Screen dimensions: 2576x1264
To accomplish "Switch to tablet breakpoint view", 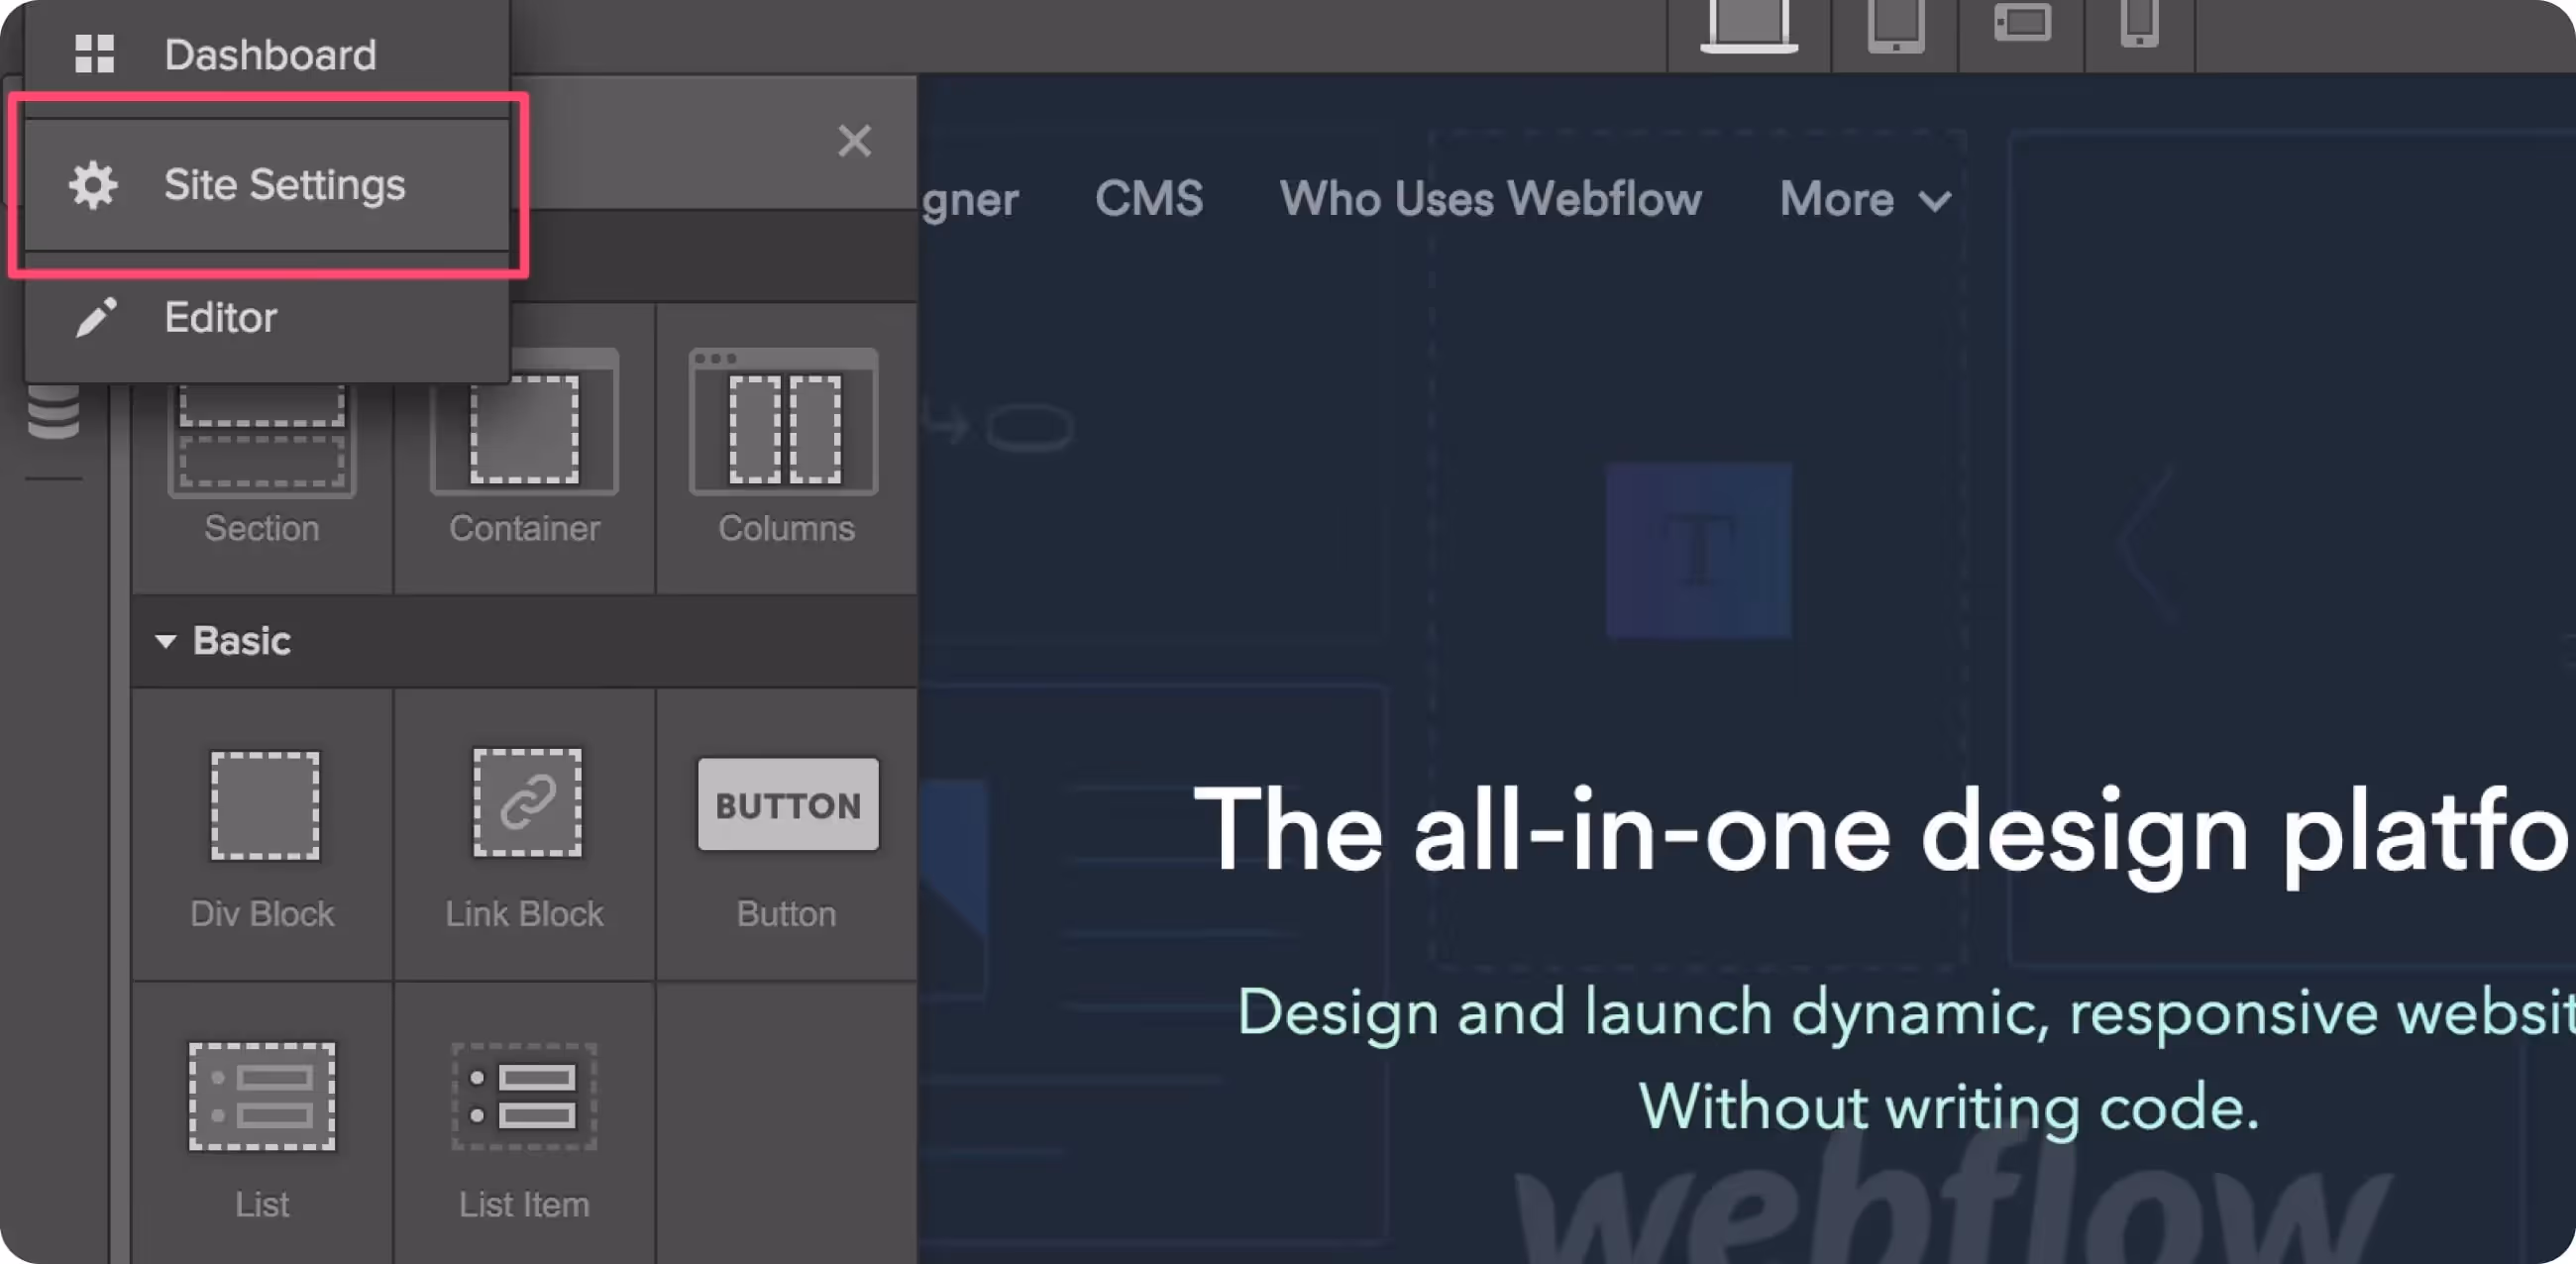I will click(x=1895, y=26).
